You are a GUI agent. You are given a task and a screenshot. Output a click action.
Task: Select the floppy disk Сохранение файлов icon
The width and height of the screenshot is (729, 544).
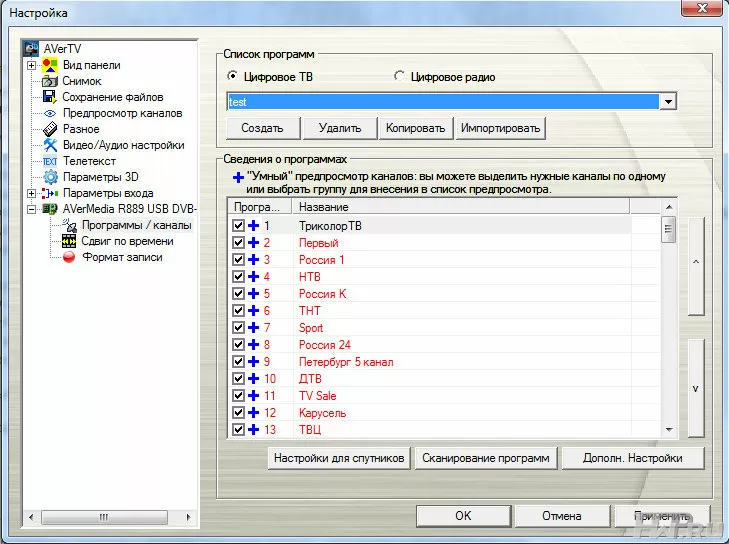point(49,97)
